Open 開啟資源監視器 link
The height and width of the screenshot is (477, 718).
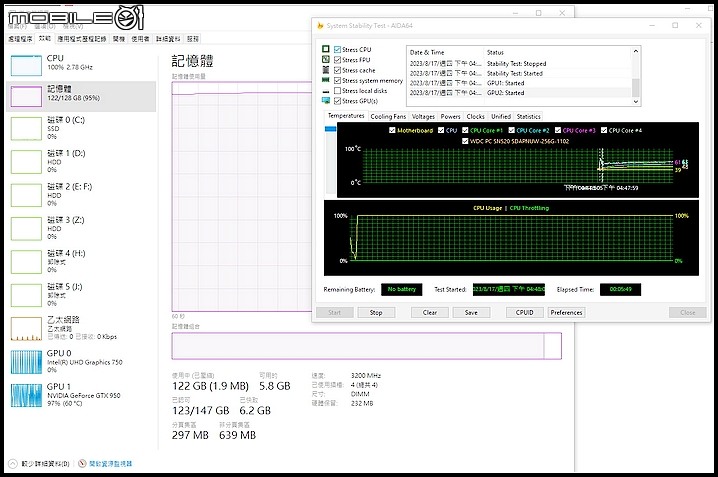(110, 464)
